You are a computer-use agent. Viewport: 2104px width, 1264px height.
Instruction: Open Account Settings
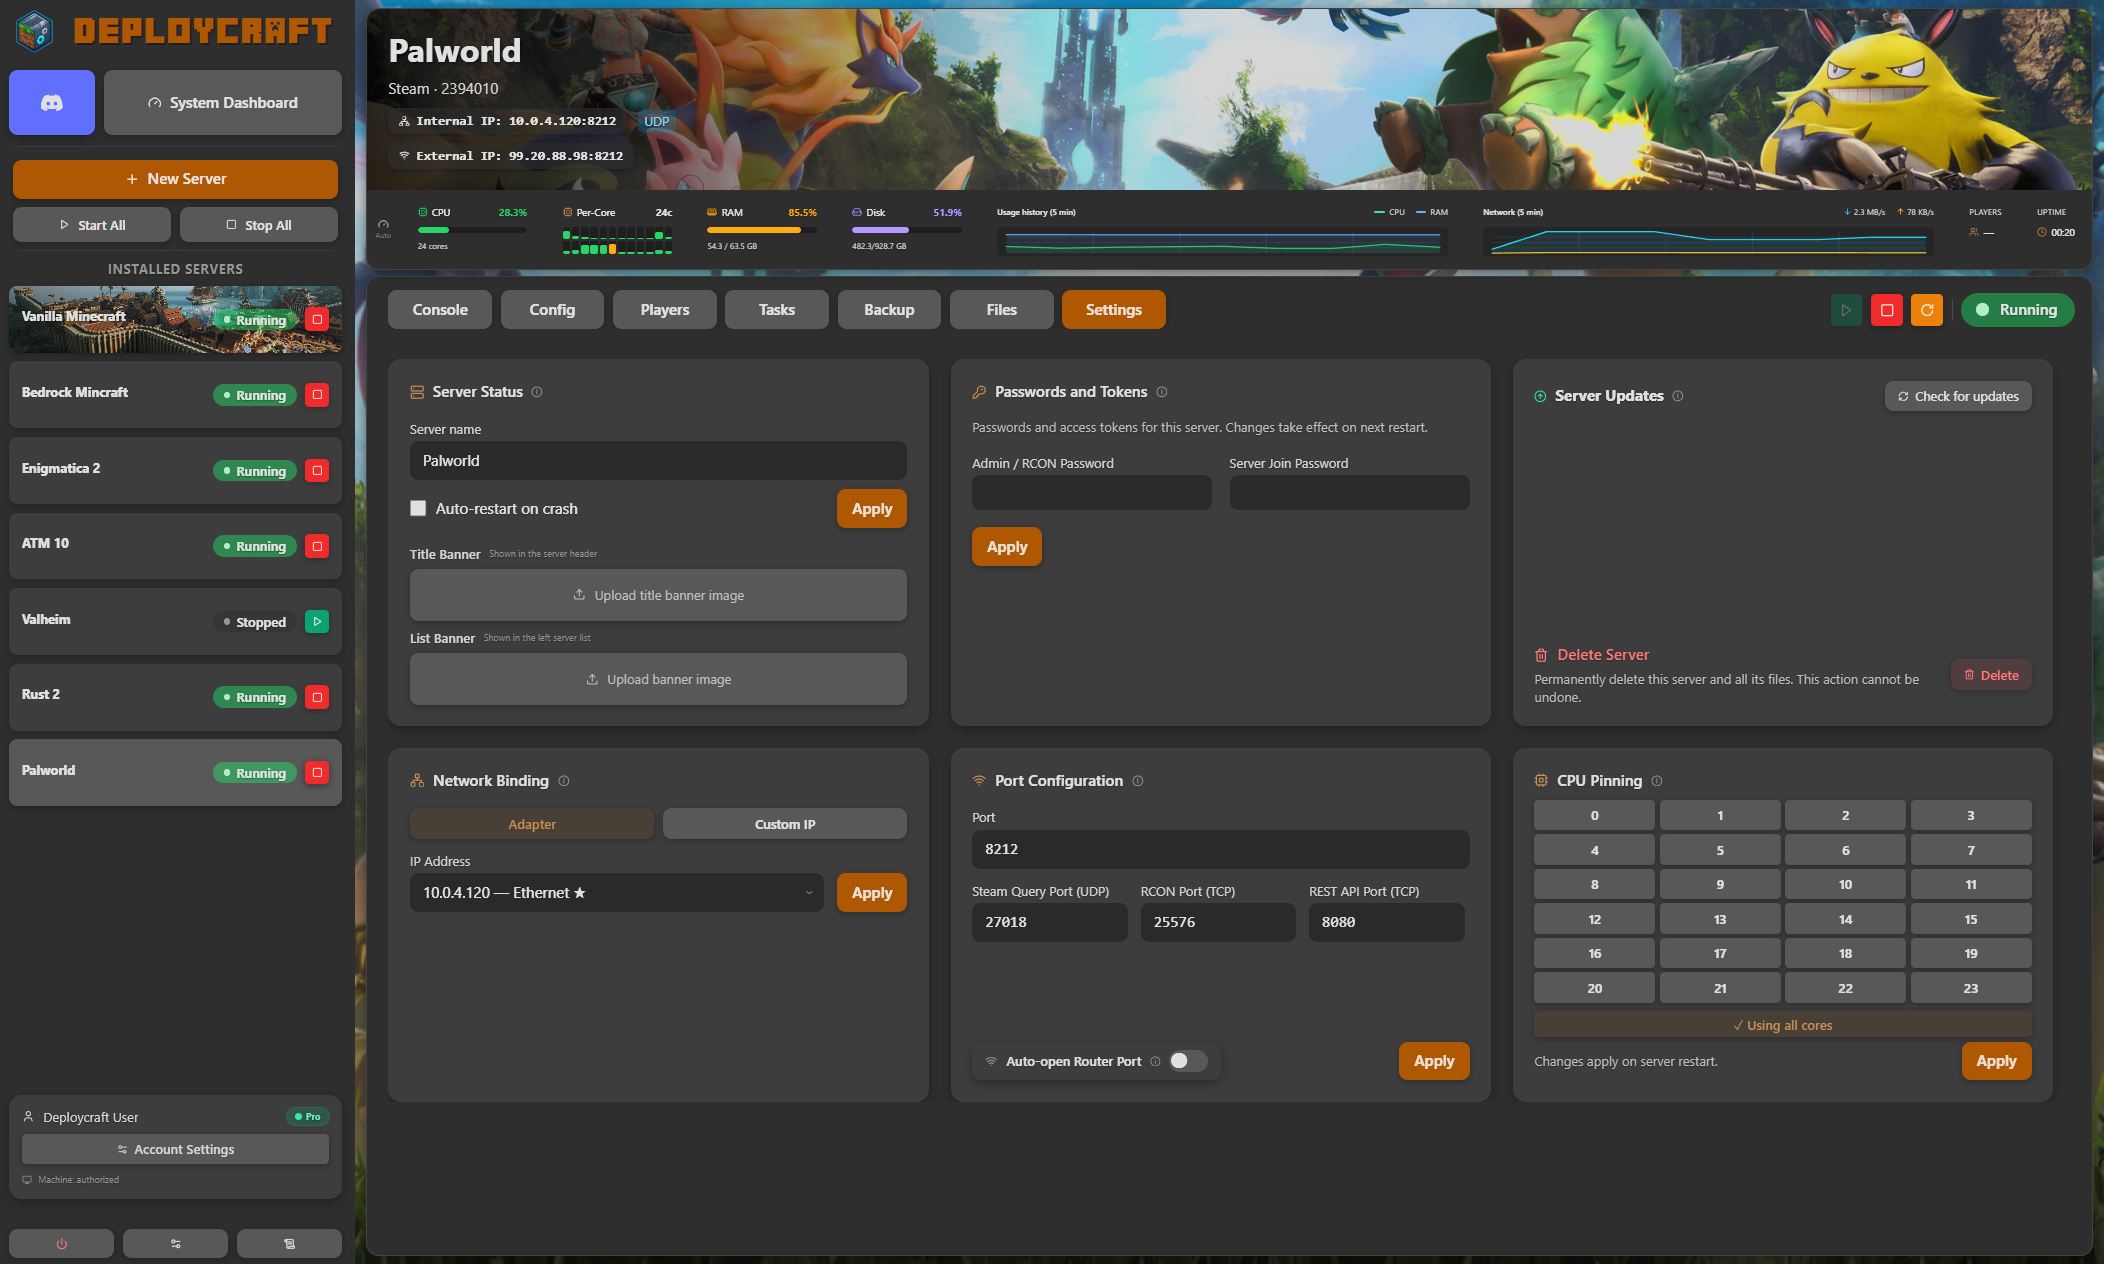[x=175, y=1149]
